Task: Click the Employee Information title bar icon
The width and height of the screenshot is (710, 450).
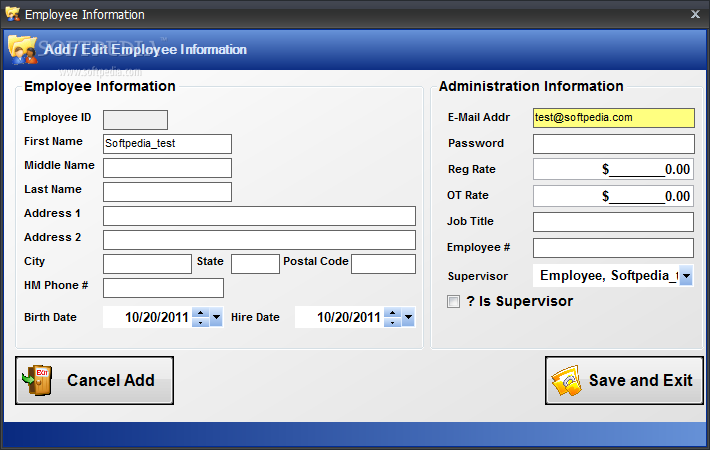Action: click(x=12, y=14)
